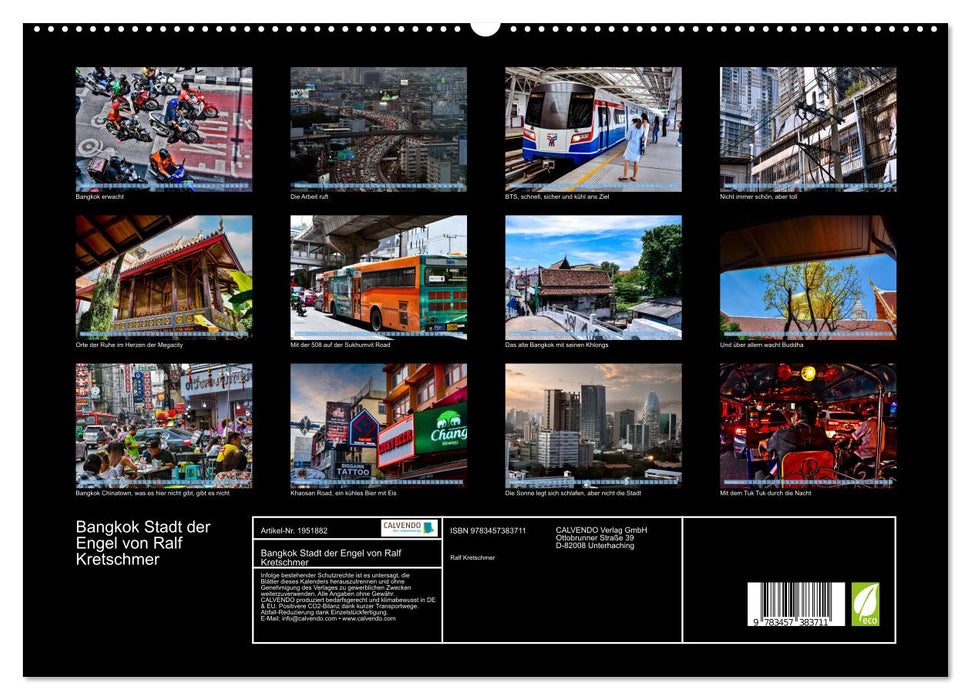
Task: Expand the 'Artikel-Nr. 1951882' field
Action: (295, 530)
